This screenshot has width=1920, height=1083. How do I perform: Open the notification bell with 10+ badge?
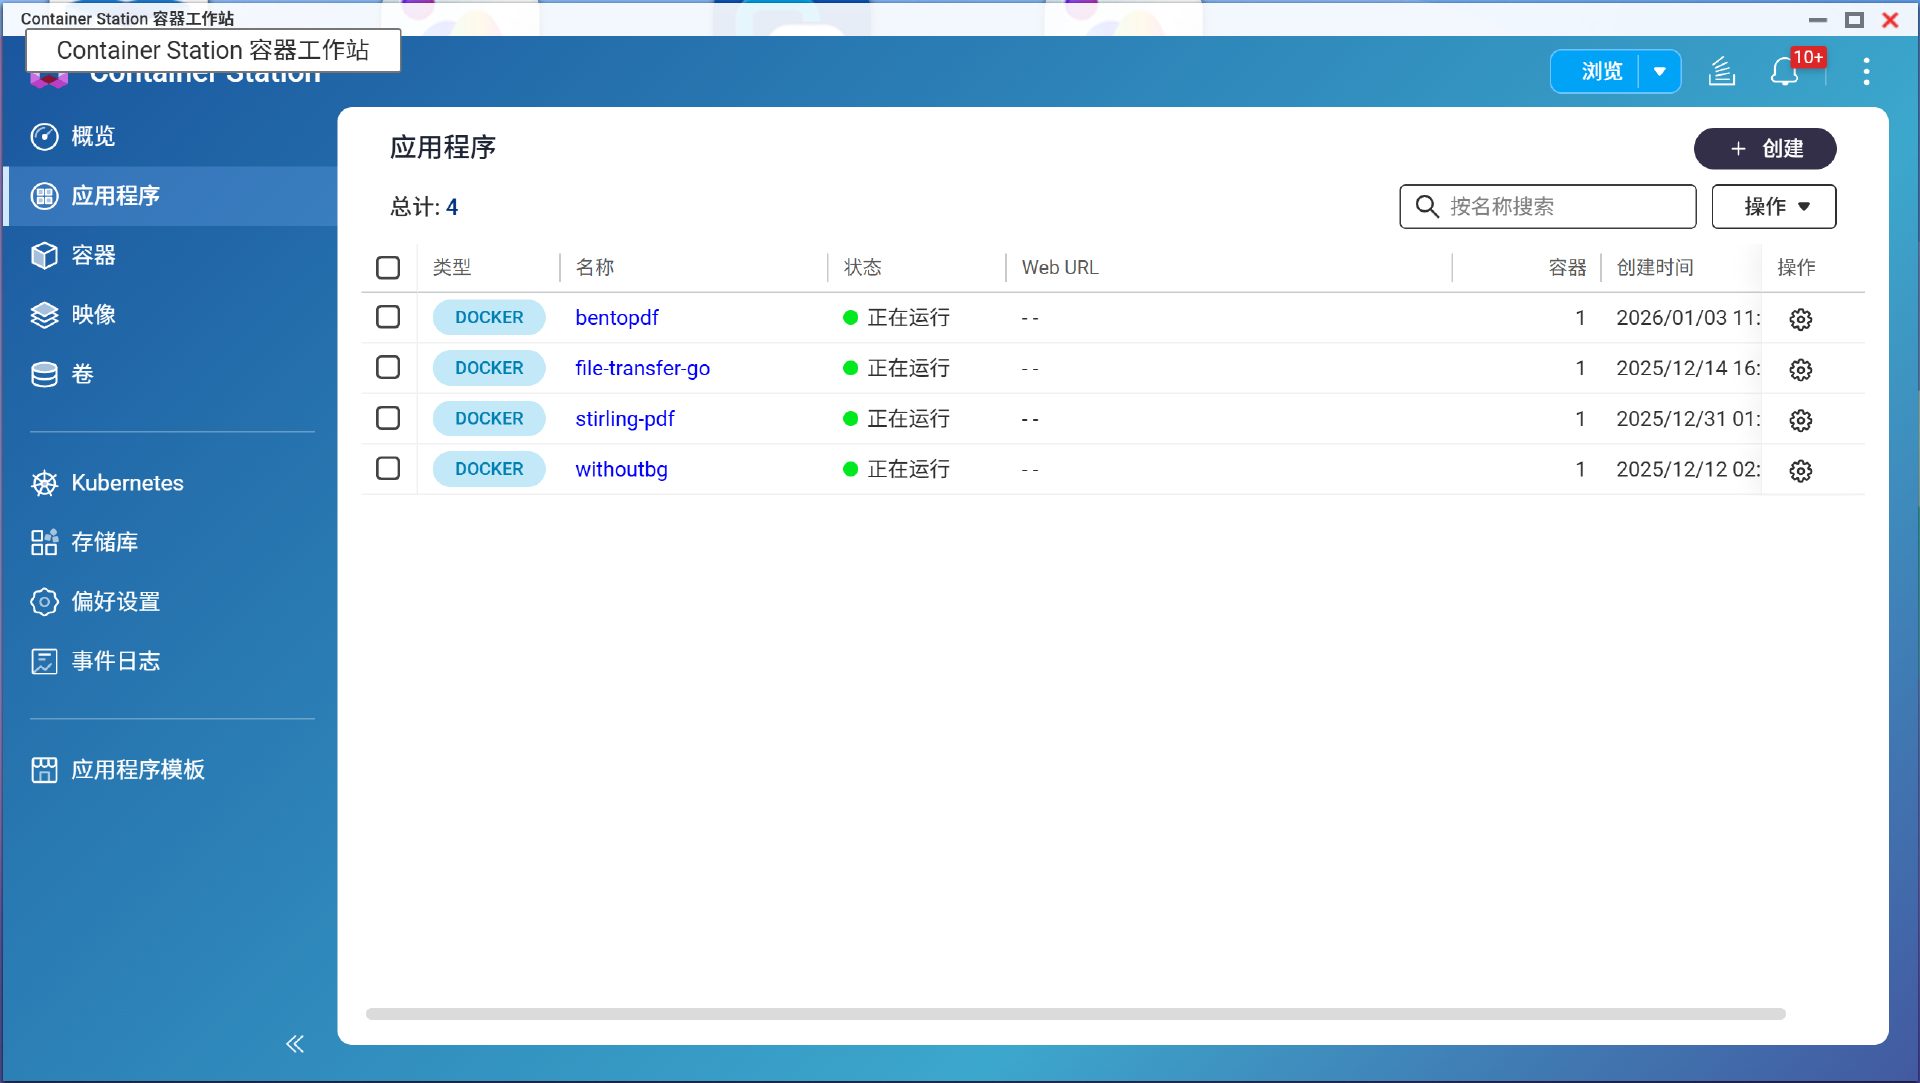tap(1785, 71)
